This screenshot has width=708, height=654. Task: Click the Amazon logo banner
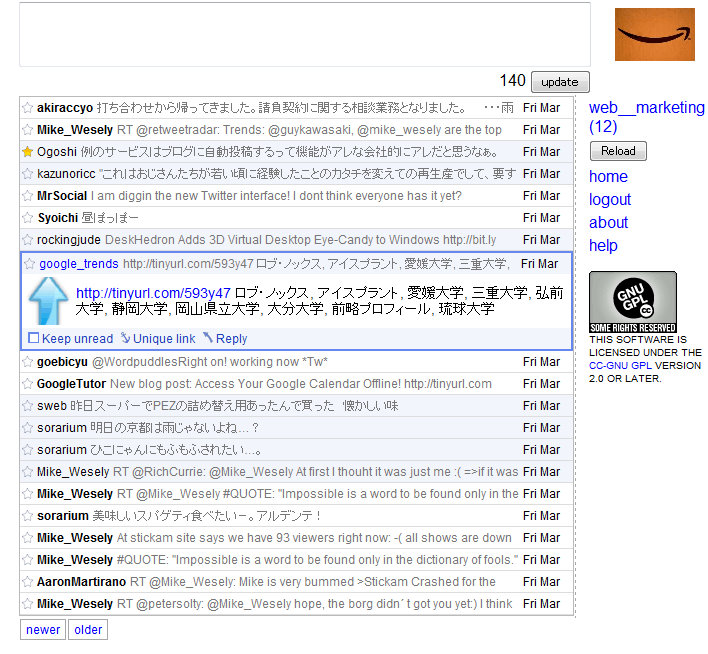click(655, 34)
